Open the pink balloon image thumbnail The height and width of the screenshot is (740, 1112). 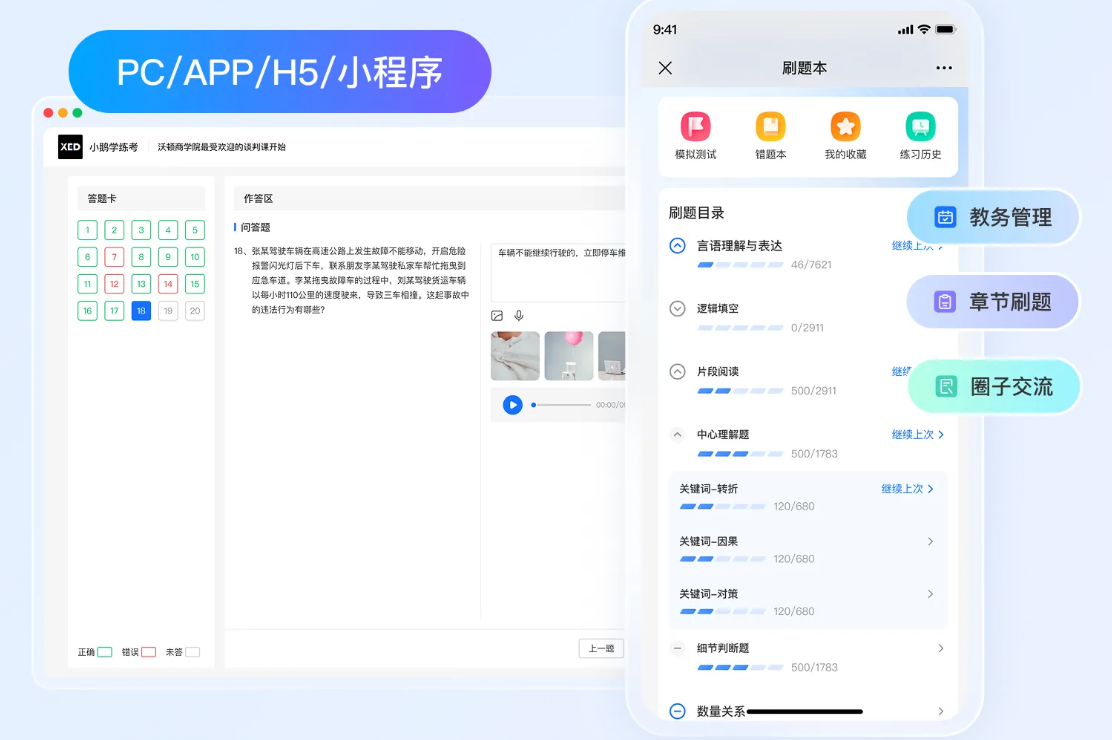point(569,356)
